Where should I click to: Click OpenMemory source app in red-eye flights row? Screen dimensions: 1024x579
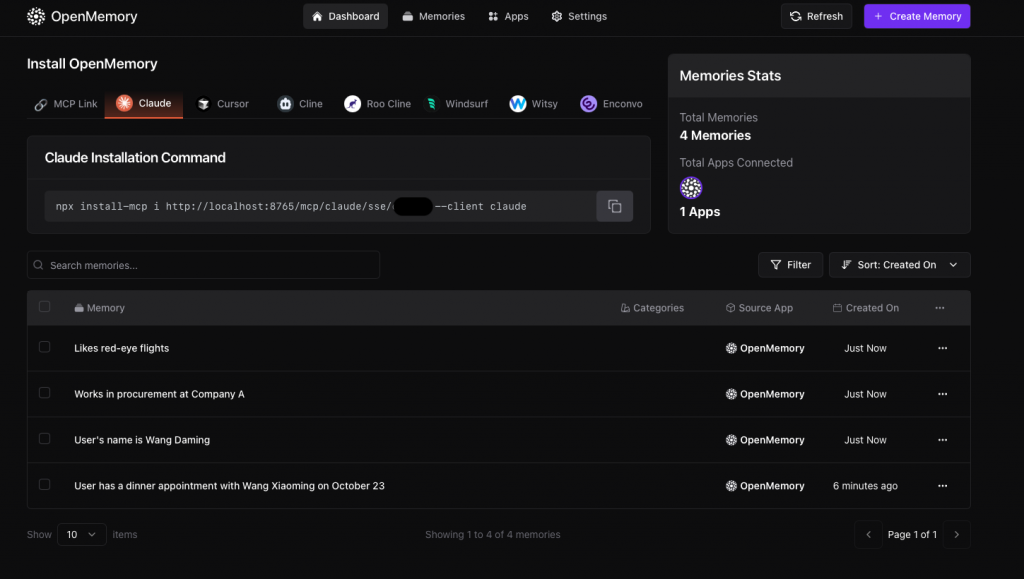pos(765,349)
